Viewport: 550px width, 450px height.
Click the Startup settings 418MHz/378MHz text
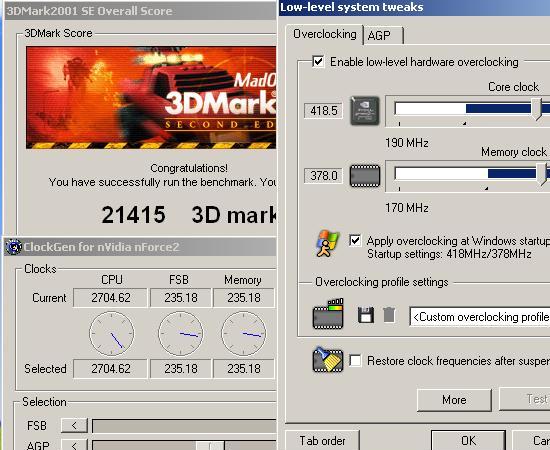point(449,254)
